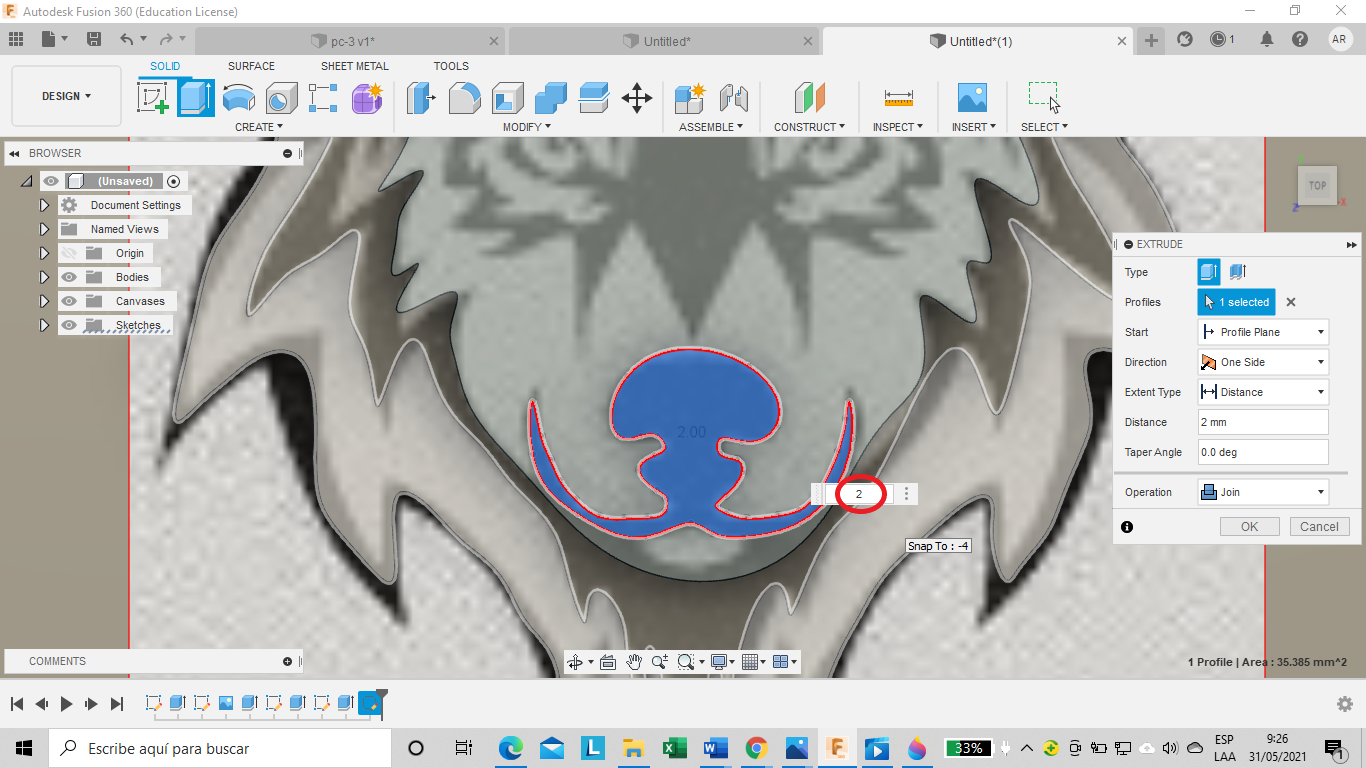Select the Rectangular Pattern tool
1366x768 pixels.
tap(323, 98)
